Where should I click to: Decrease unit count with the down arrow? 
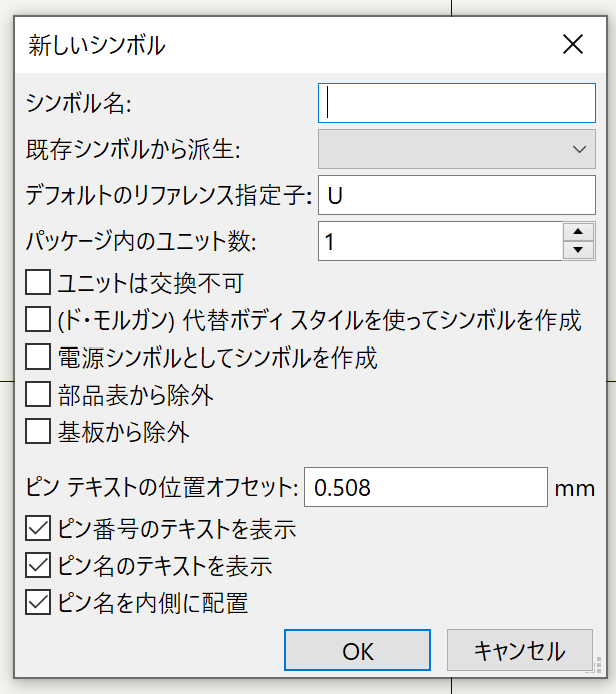point(578,250)
